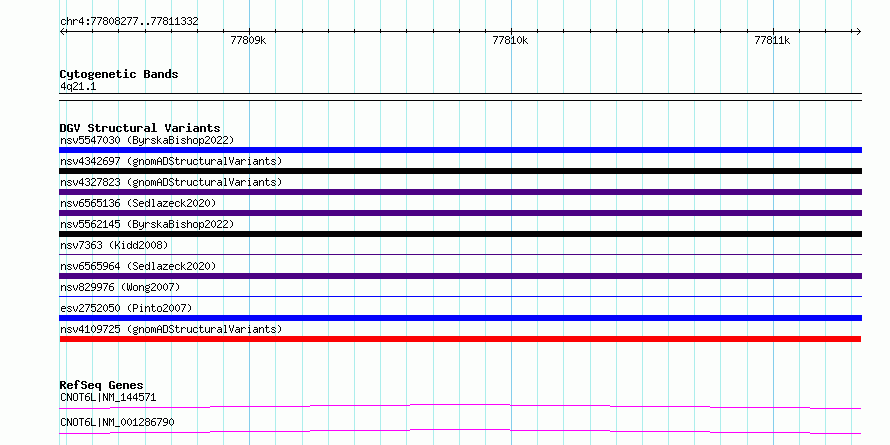Click the thin blue line under nsv829976
Screen dimensions: 890x445
(460, 296)
